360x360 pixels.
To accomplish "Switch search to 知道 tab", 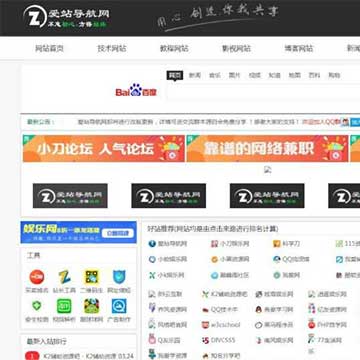I will 274,76.
